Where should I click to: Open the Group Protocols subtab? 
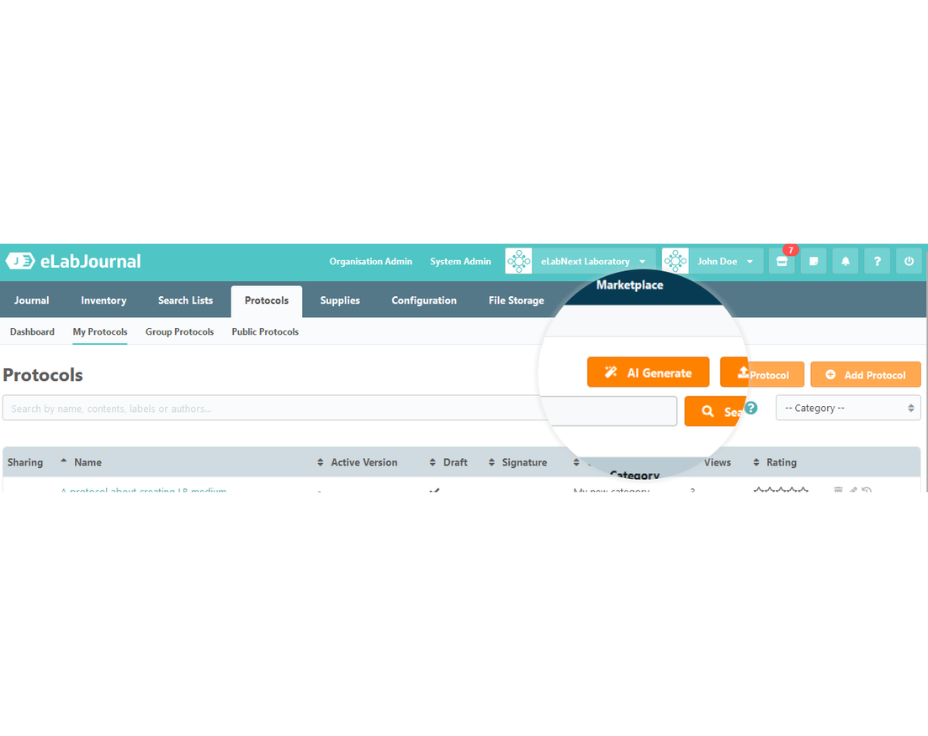coord(179,332)
